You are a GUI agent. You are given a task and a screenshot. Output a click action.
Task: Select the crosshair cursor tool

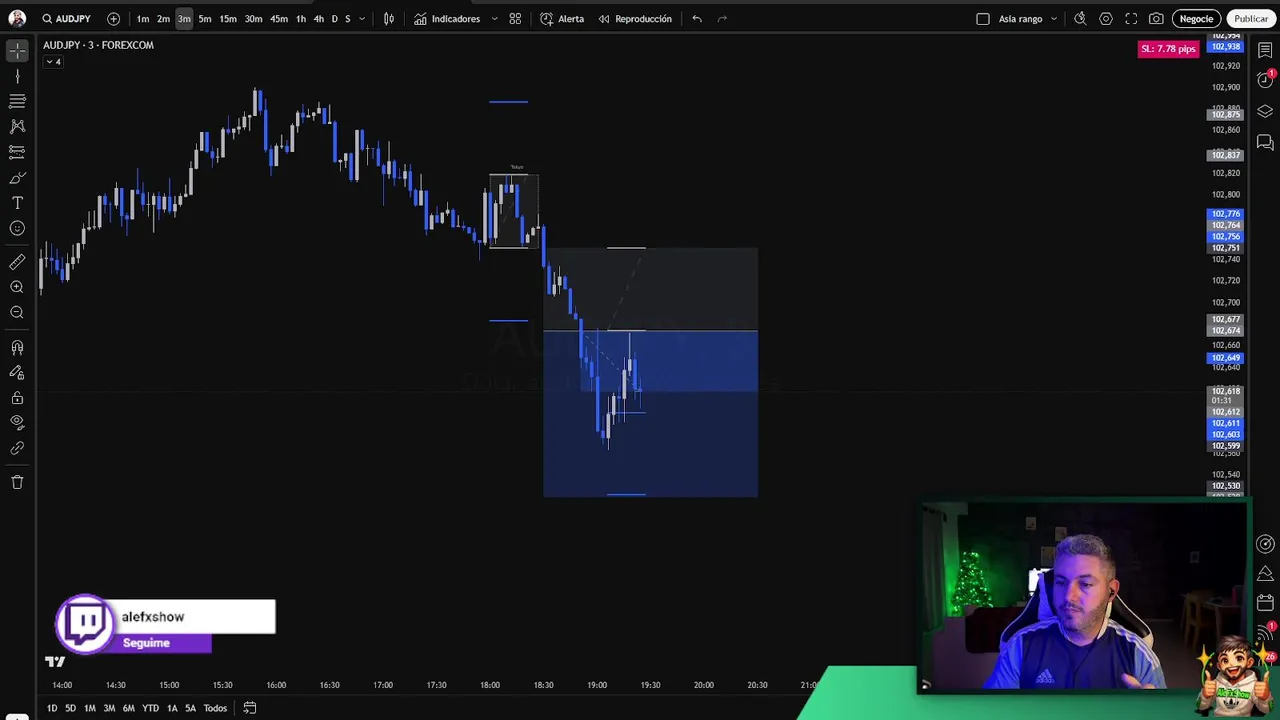coord(17,50)
